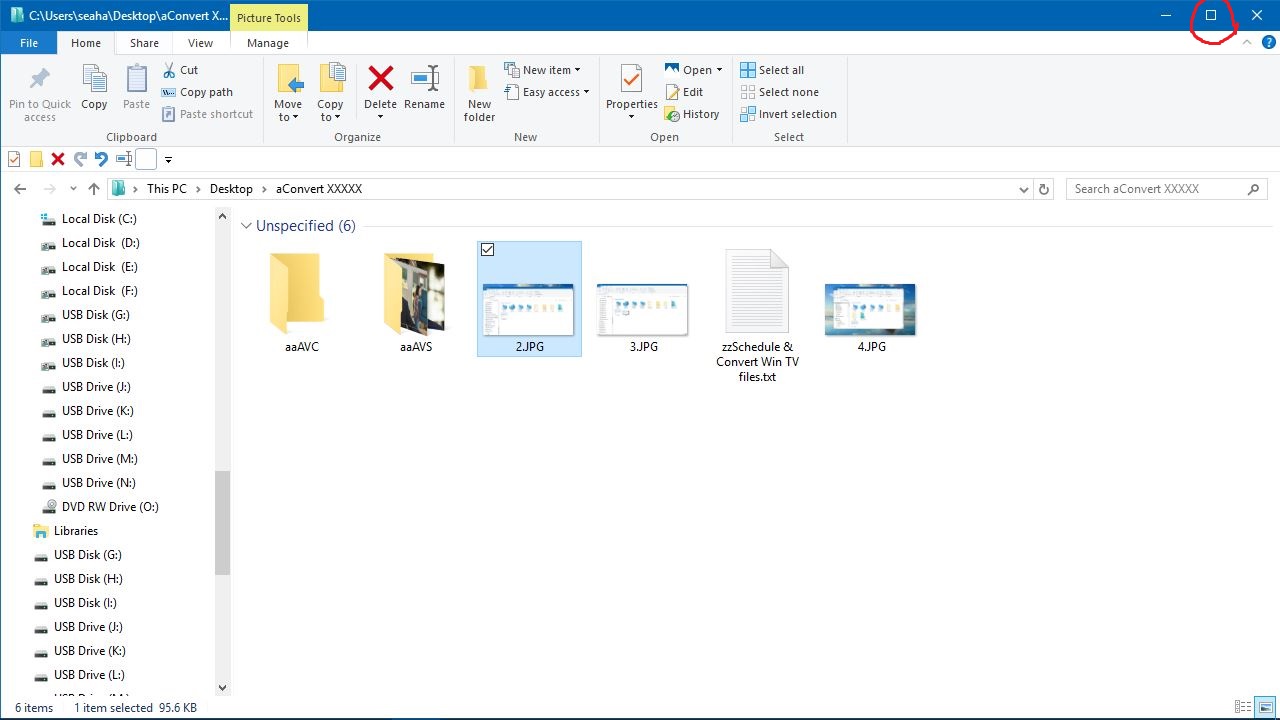Minimize the ribbon with the chevron
Viewport: 1280px width, 720px height.
pos(1247,43)
